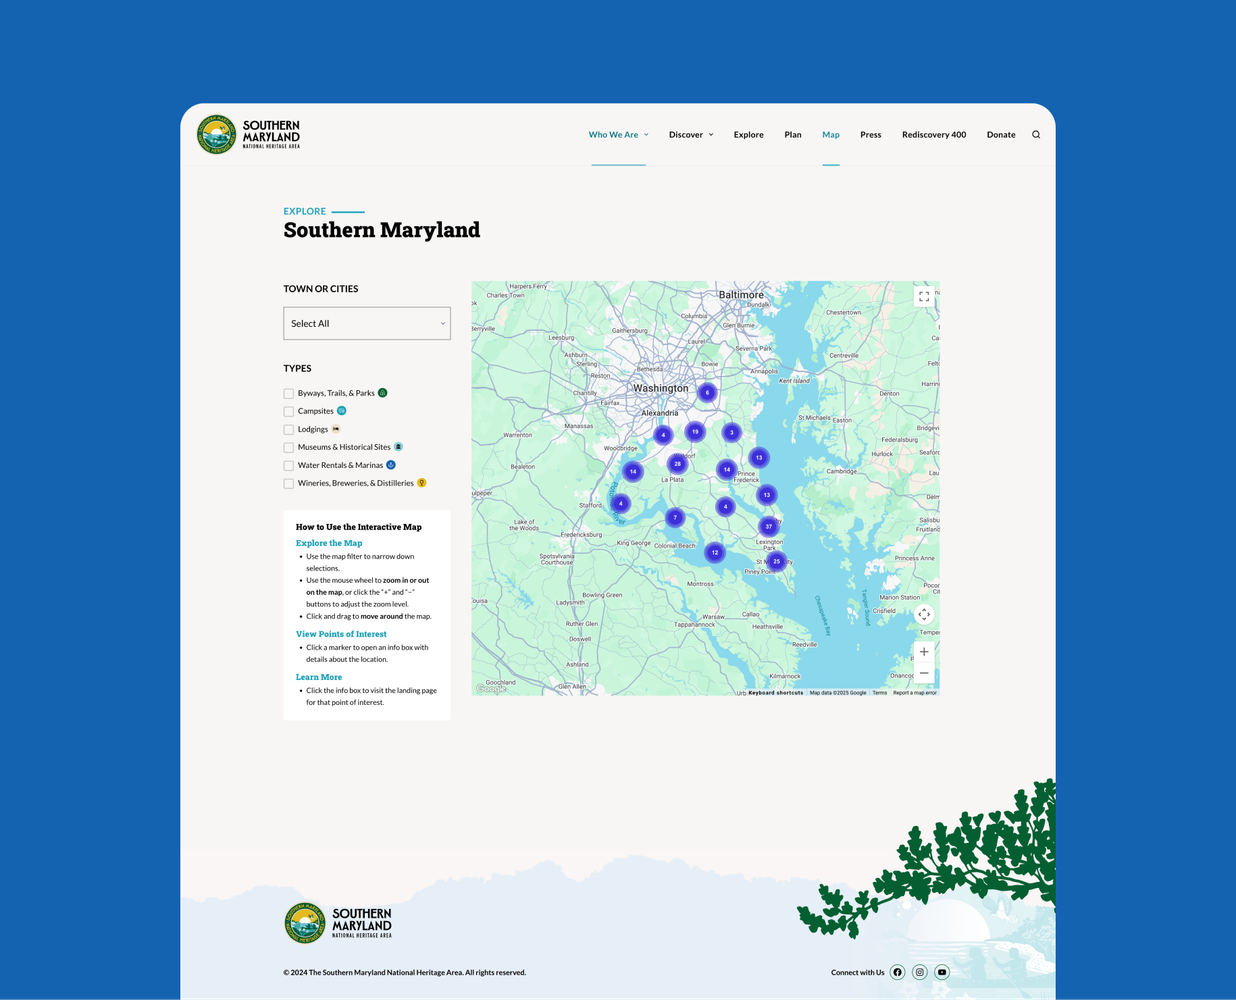Open the Facebook social icon in footer

point(897,971)
